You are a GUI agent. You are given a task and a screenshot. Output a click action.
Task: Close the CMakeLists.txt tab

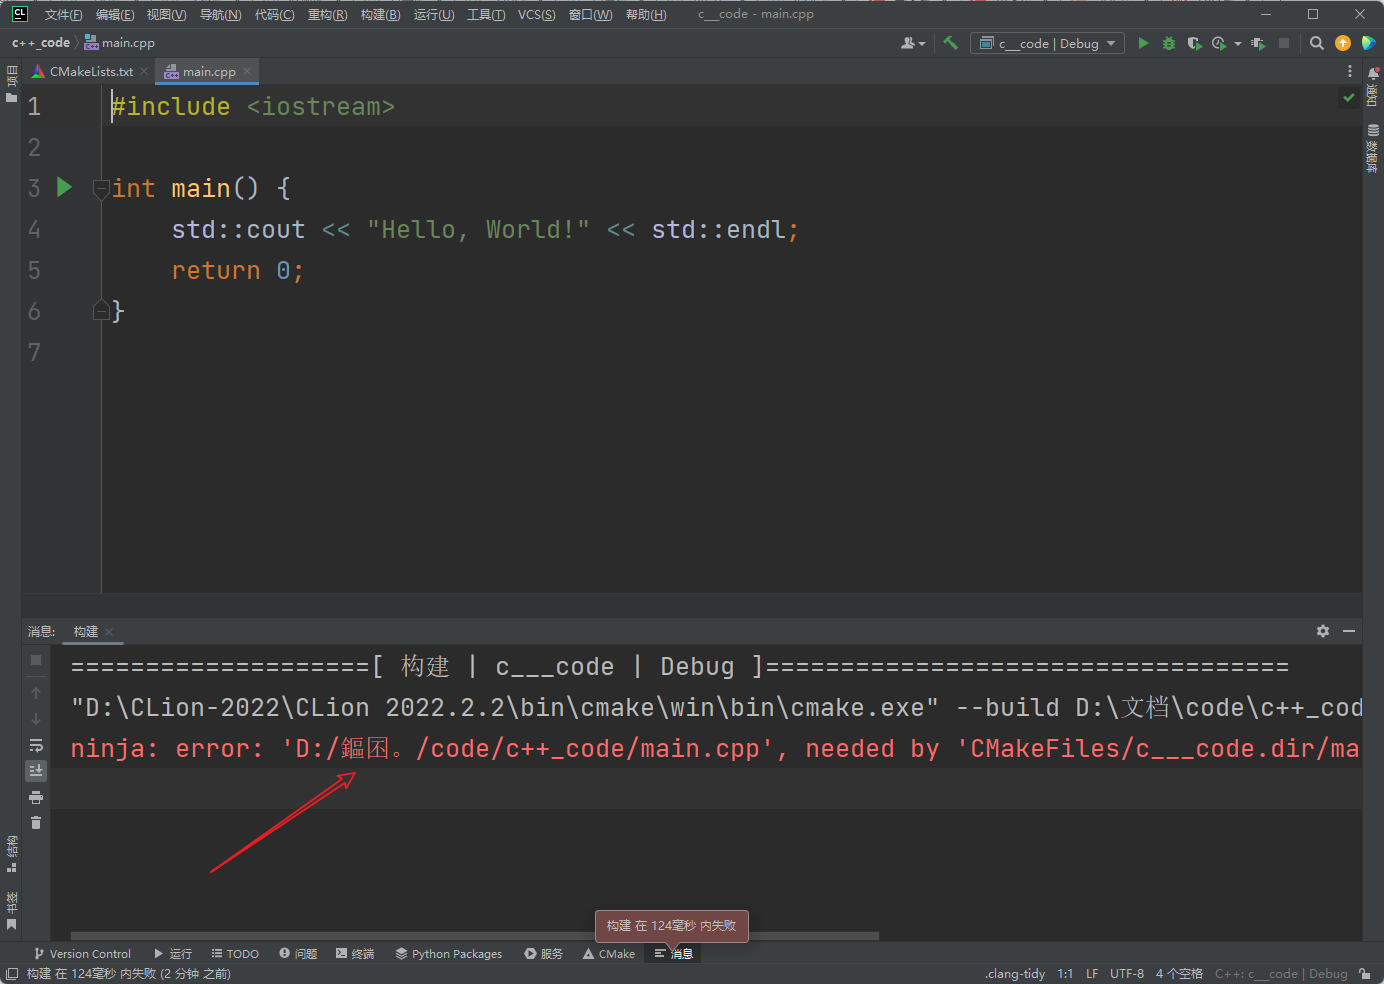pos(144,71)
